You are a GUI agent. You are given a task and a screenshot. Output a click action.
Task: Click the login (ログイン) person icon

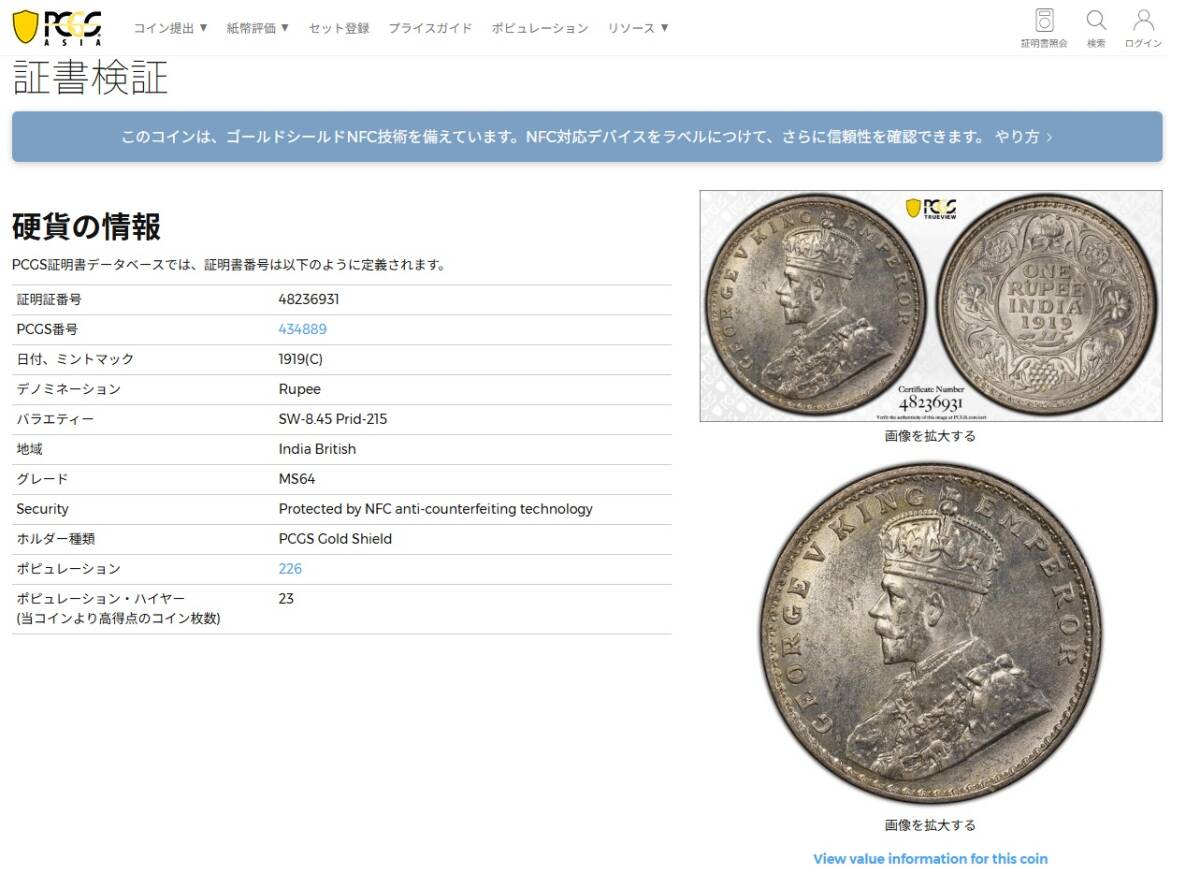(1143, 20)
